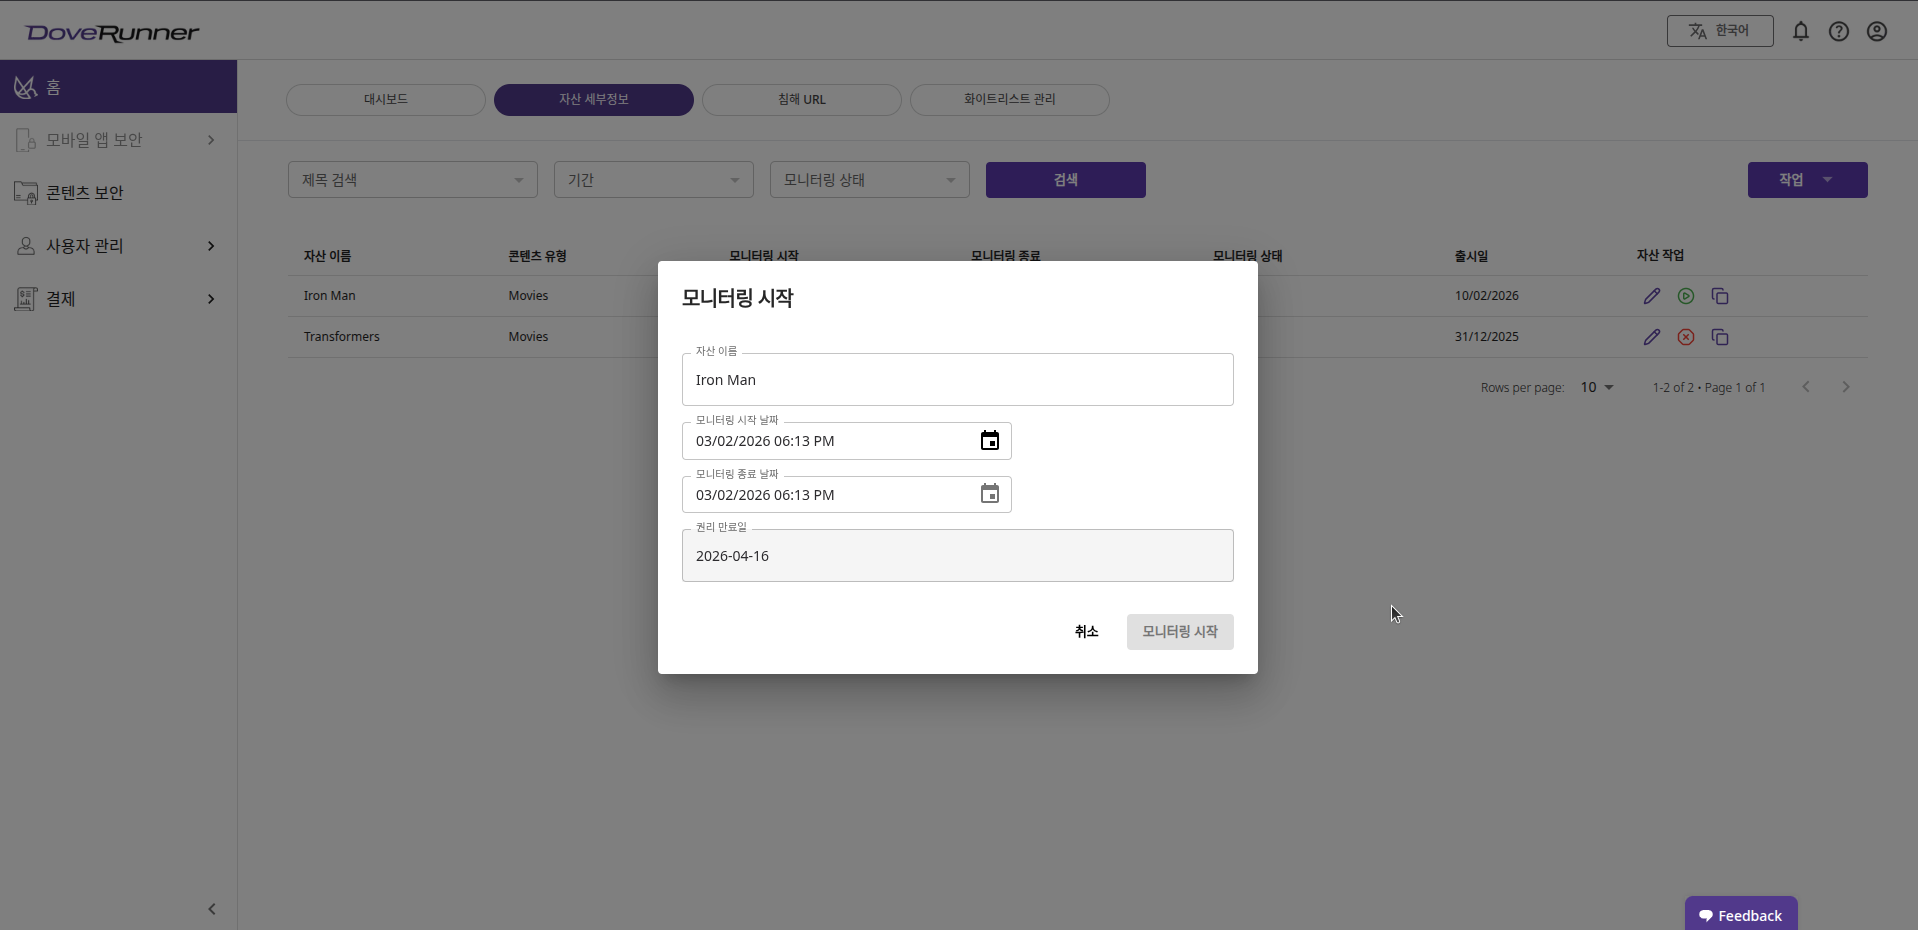
Task: Open the user account icon
Action: pyautogui.click(x=1877, y=31)
